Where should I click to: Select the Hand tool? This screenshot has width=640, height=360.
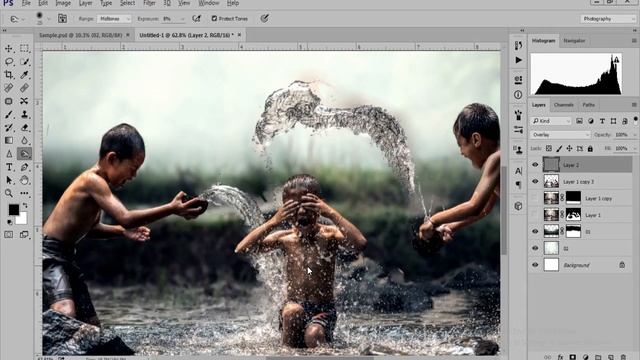tap(24, 180)
